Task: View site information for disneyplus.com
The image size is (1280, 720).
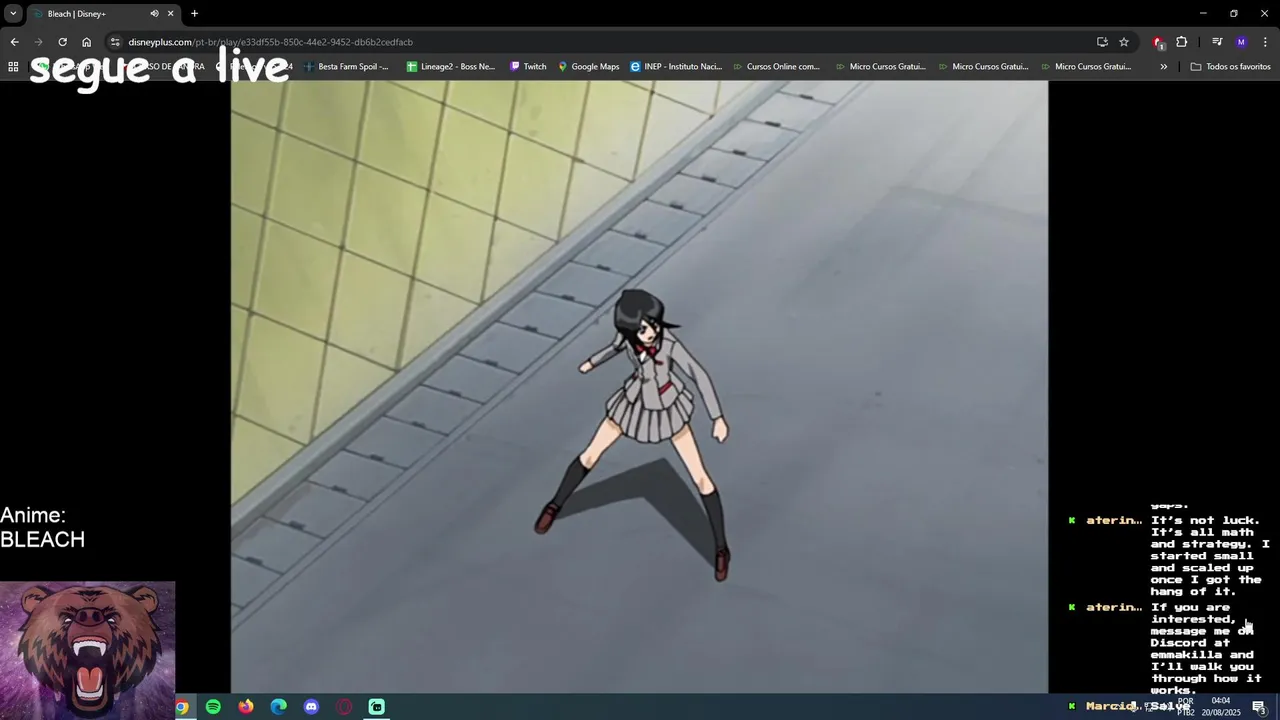Action: [115, 42]
